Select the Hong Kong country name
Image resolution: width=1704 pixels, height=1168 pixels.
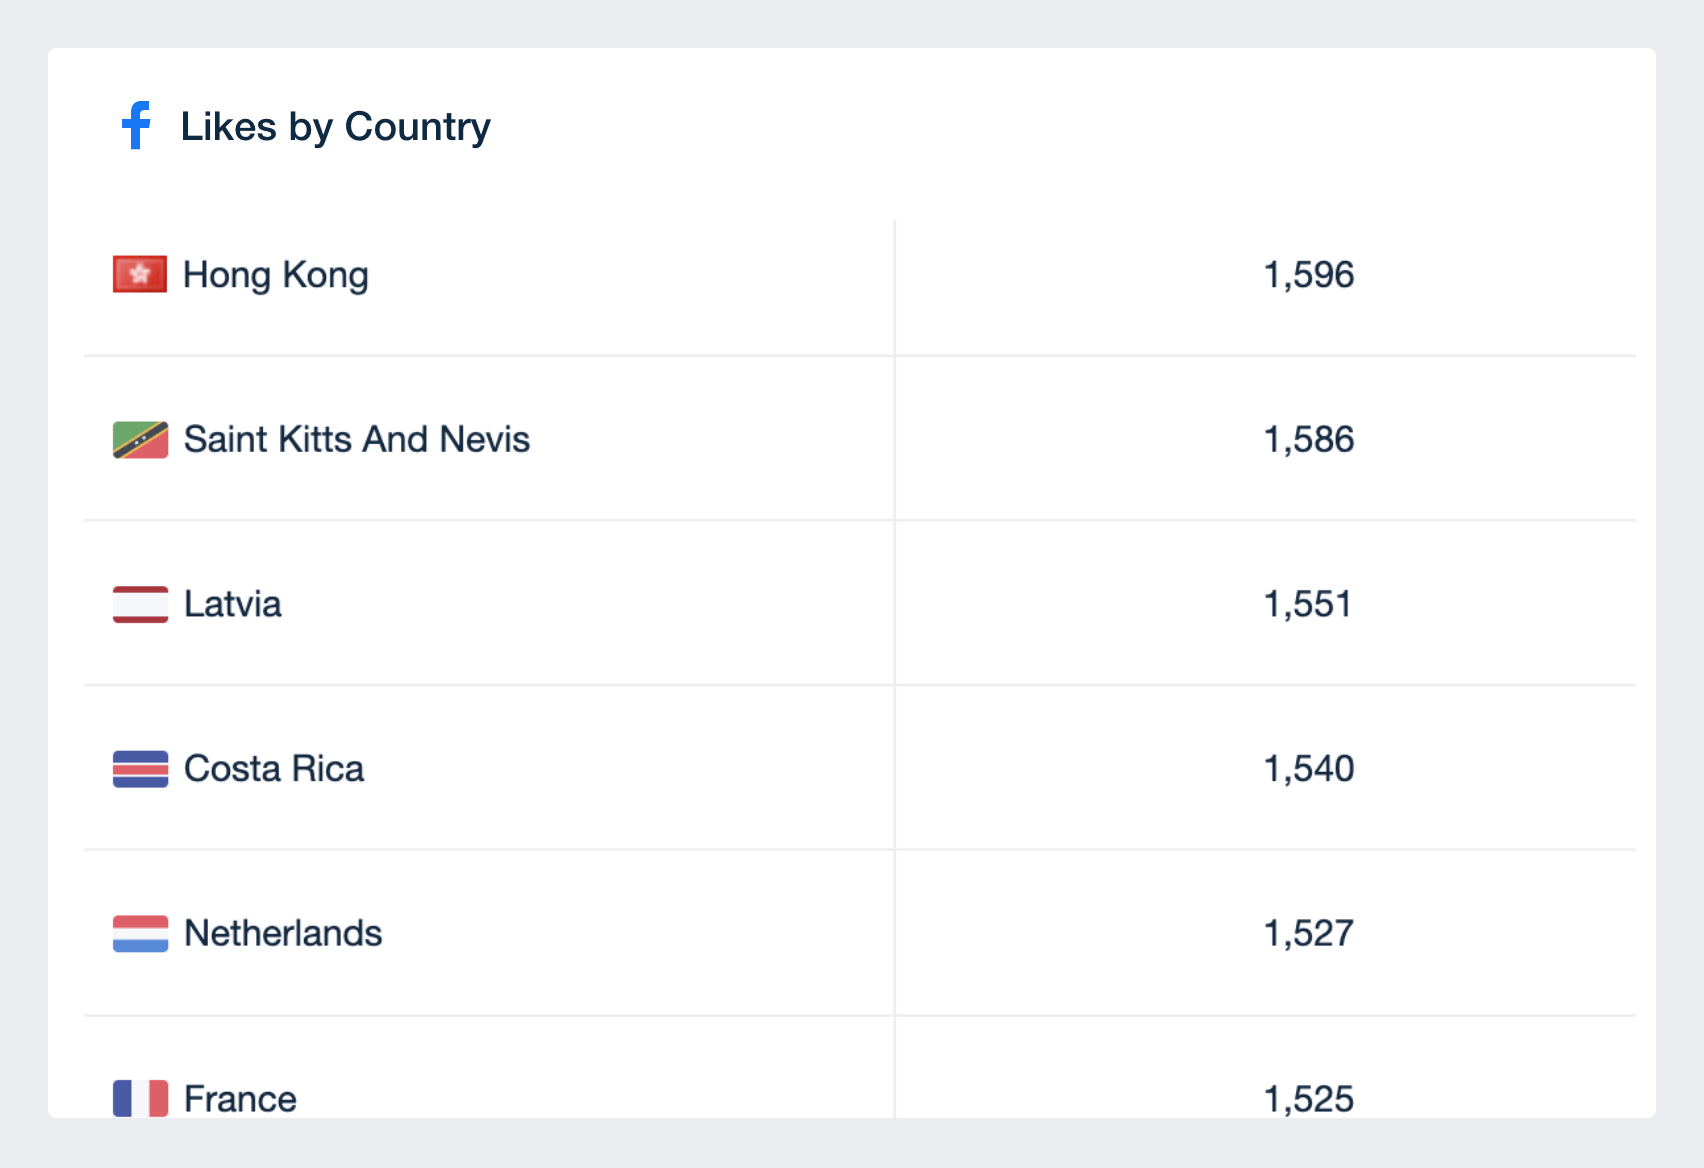pos(276,275)
